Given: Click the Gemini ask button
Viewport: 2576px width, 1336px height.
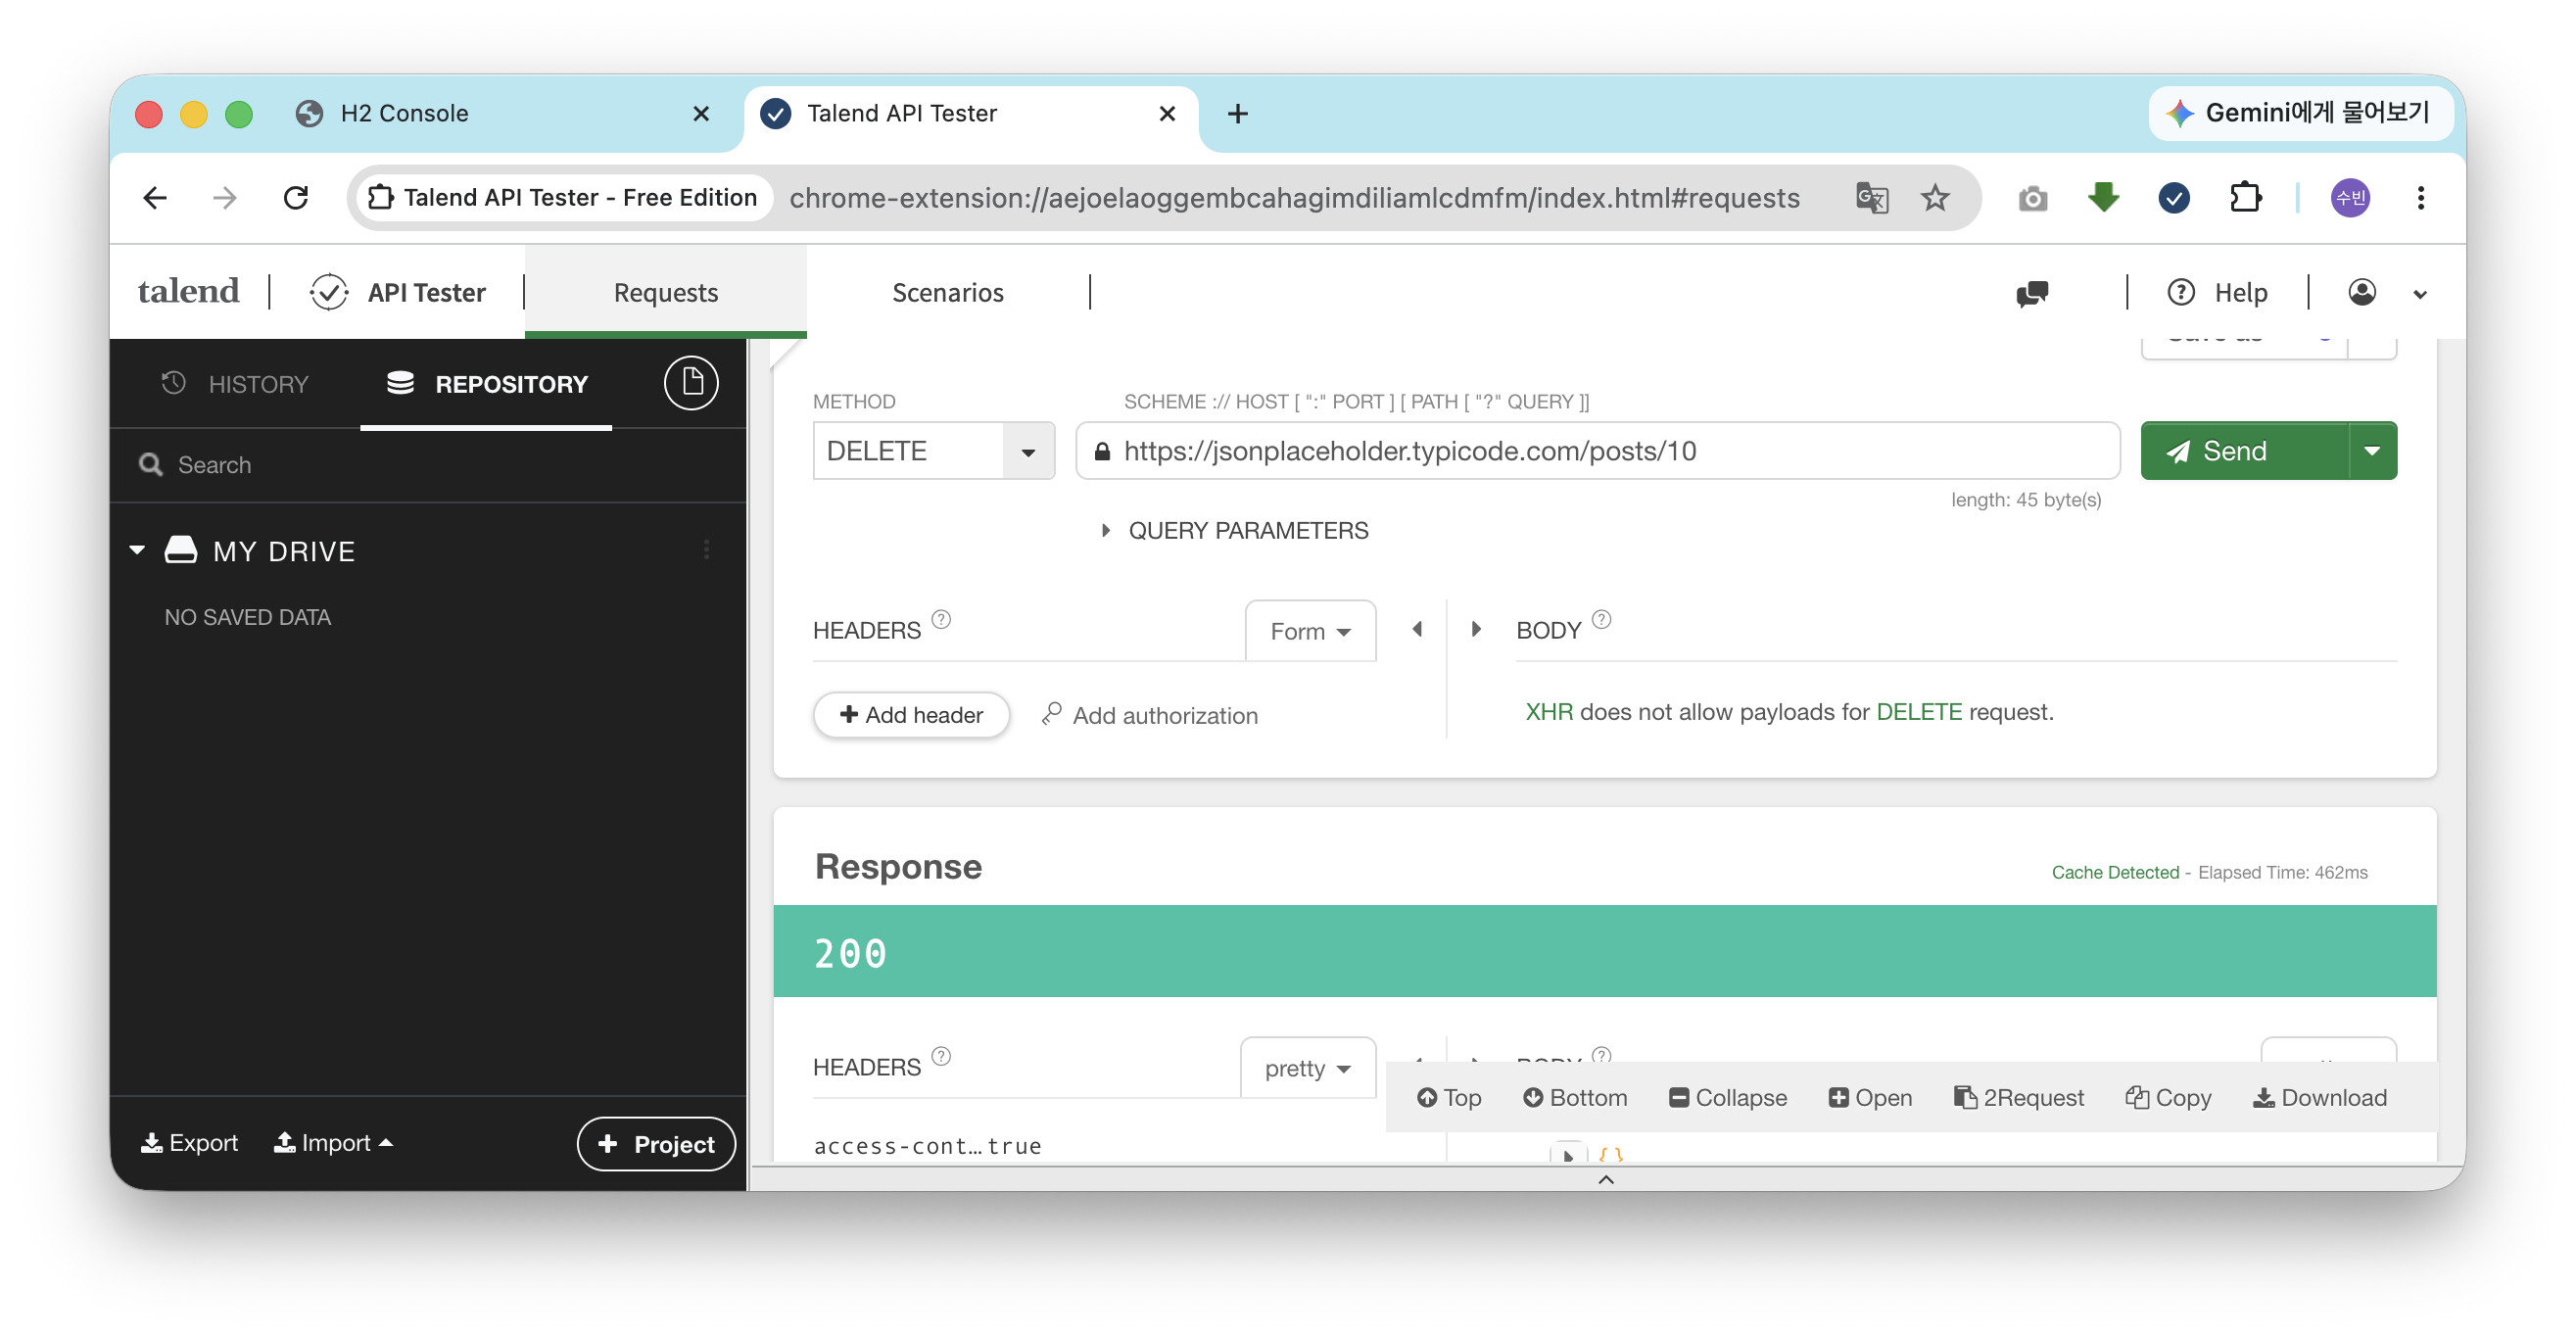Looking at the screenshot, I should [2300, 113].
